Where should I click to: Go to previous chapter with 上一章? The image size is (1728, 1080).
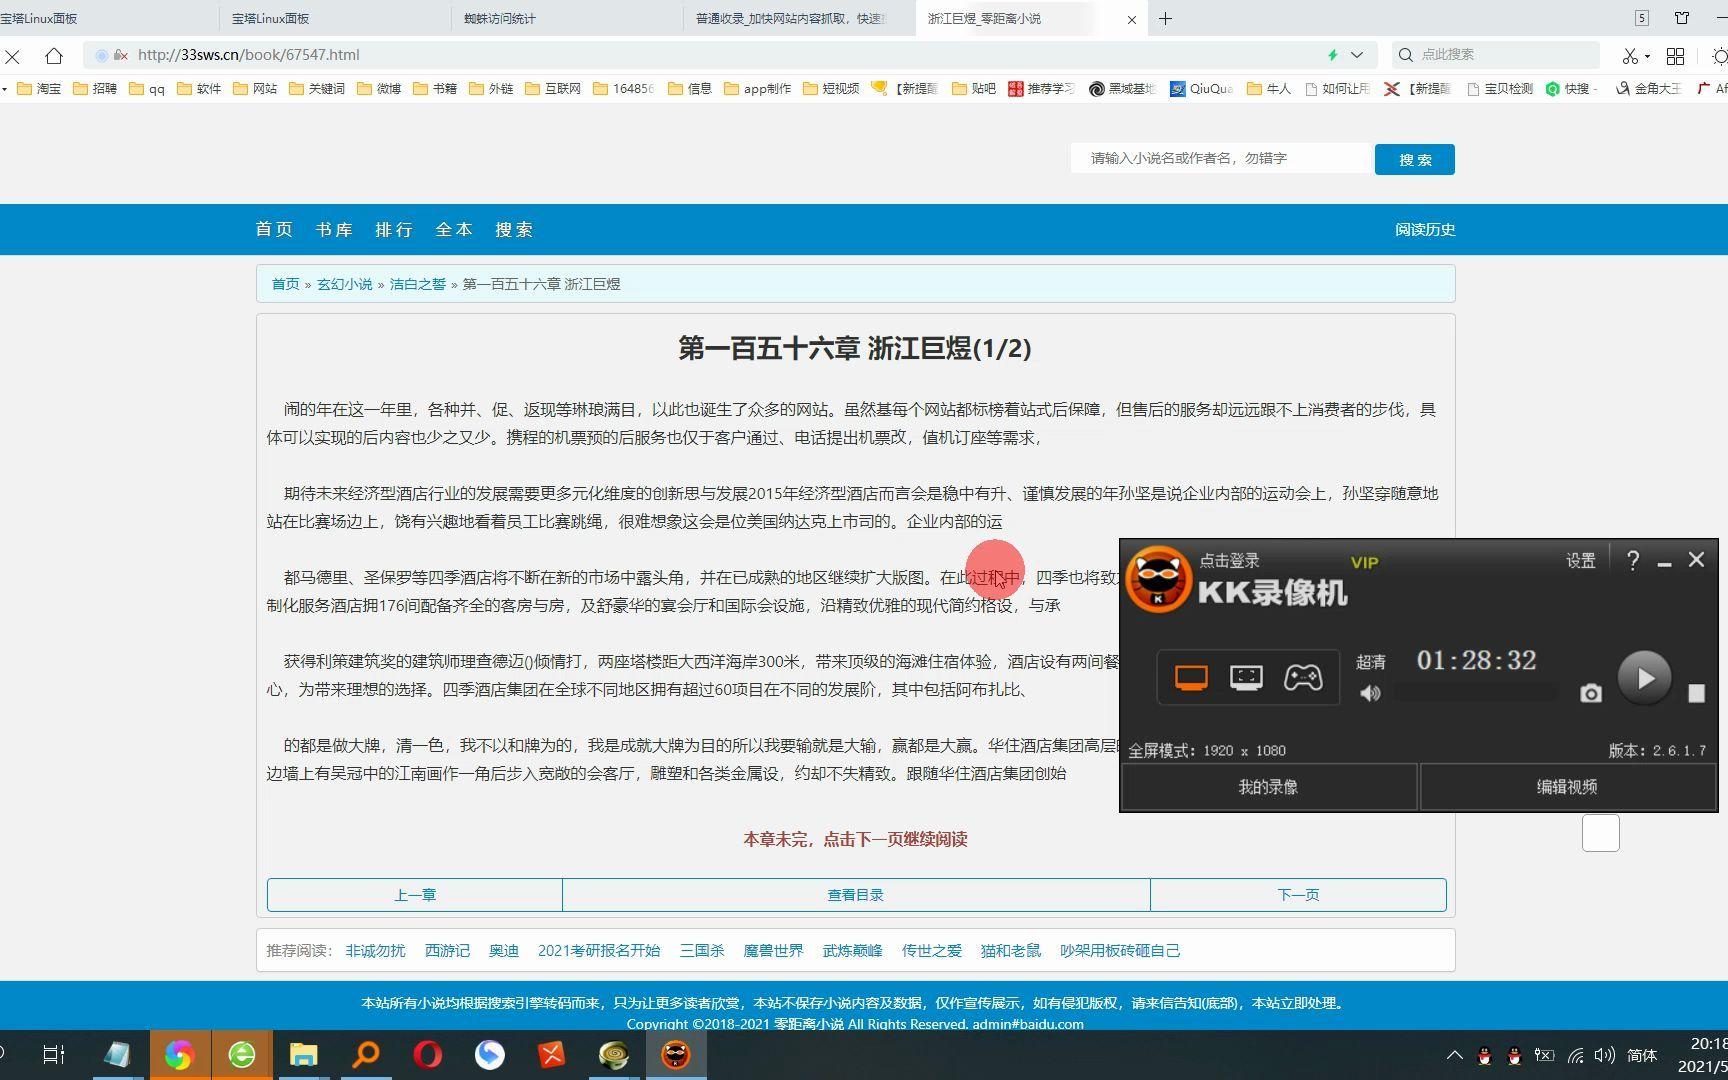(414, 895)
